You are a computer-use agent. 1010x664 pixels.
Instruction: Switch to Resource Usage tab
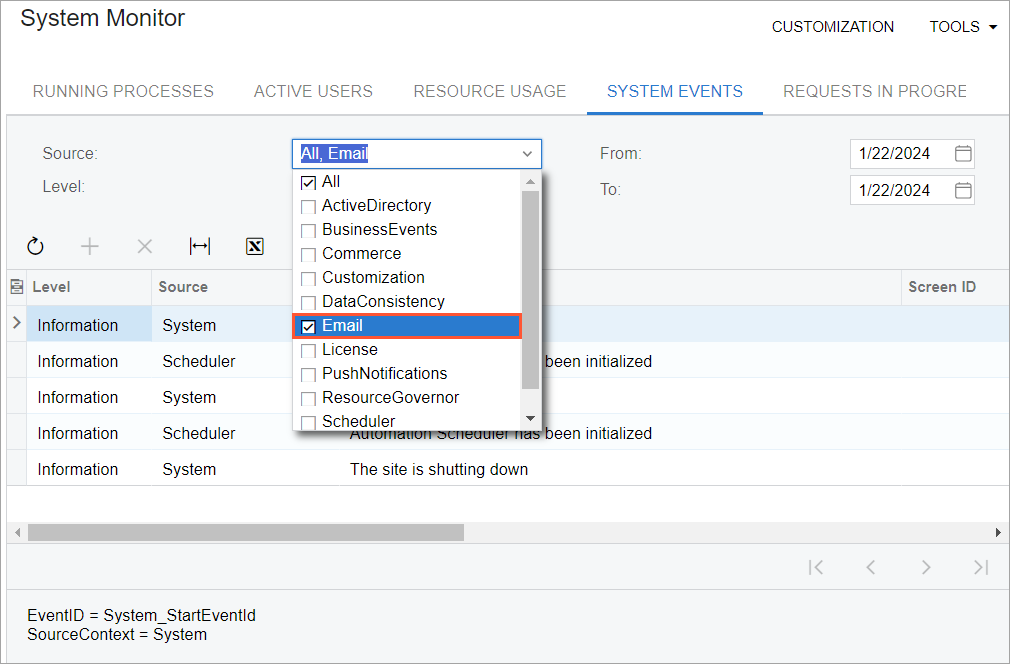point(490,91)
